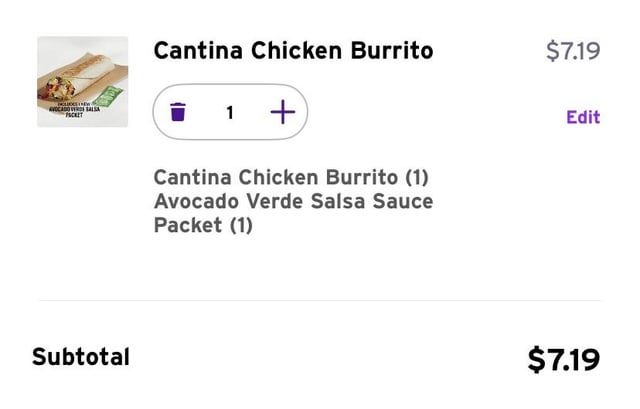Viewport: 640px width, 409px height.
Task: Click the 'Cantina Chicken Burrito (1)' detail line
Action: pos(290,177)
